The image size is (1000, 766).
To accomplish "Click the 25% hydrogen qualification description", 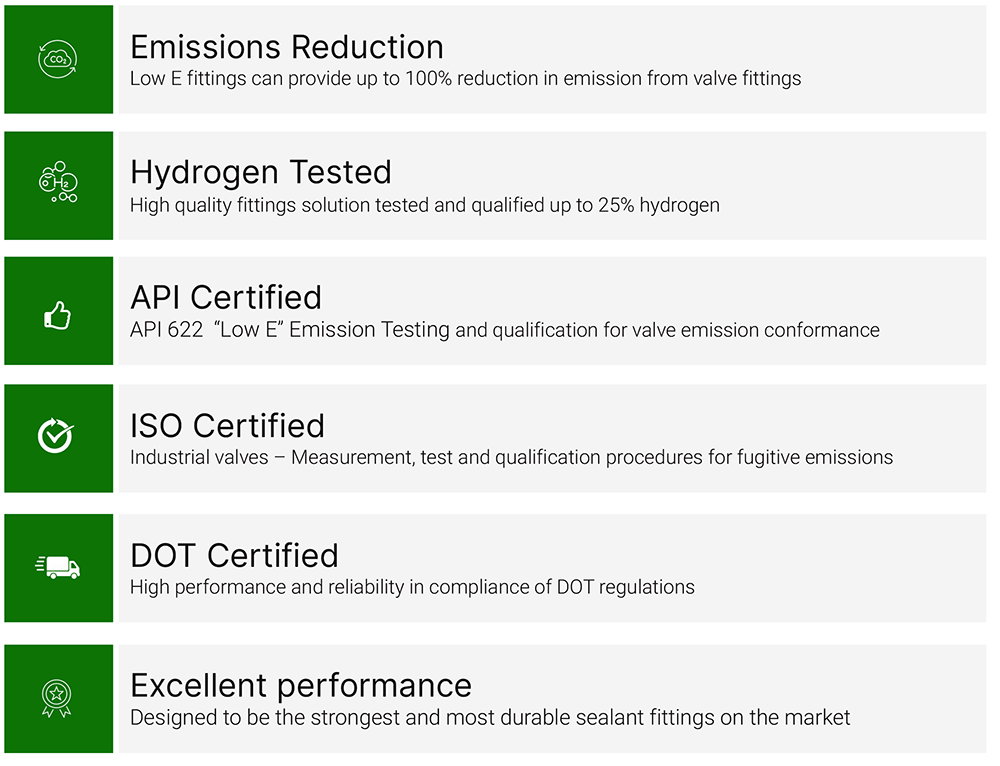I will (424, 206).
